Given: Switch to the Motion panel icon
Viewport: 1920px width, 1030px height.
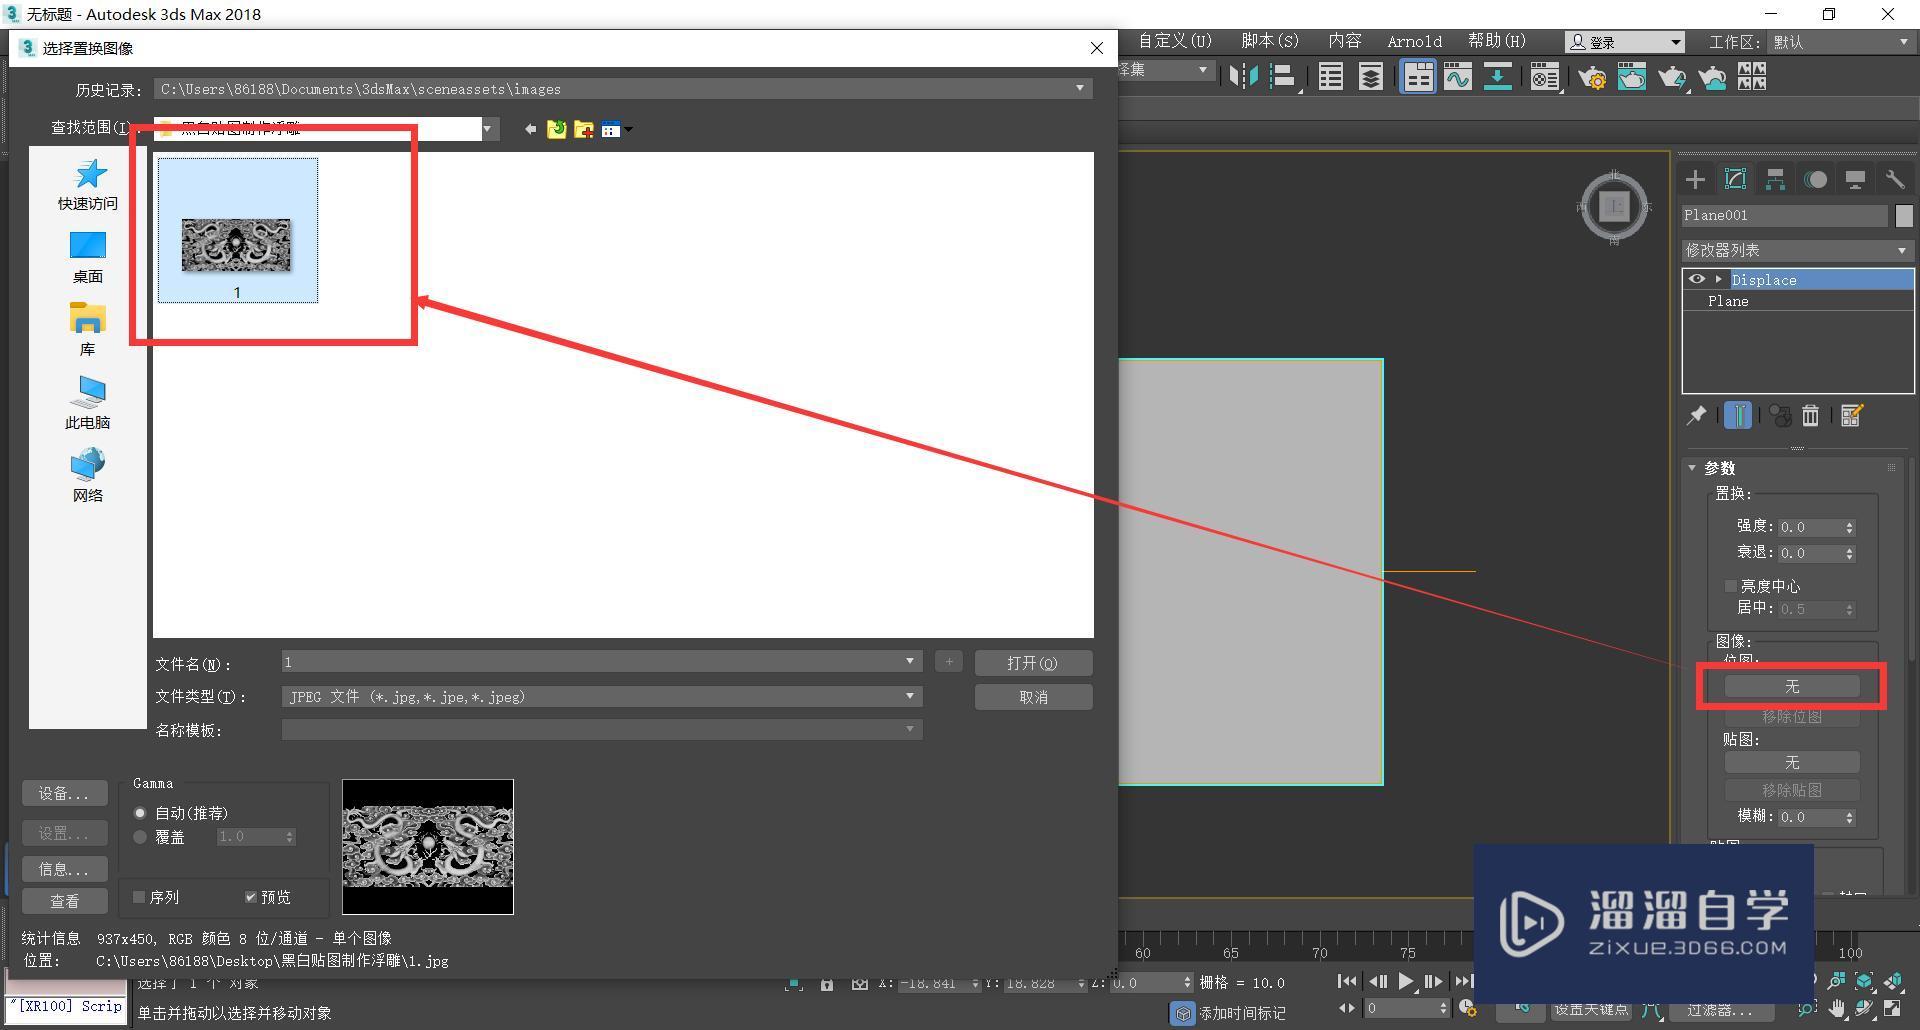Looking at the screenshot, I should pos(1815,179).
